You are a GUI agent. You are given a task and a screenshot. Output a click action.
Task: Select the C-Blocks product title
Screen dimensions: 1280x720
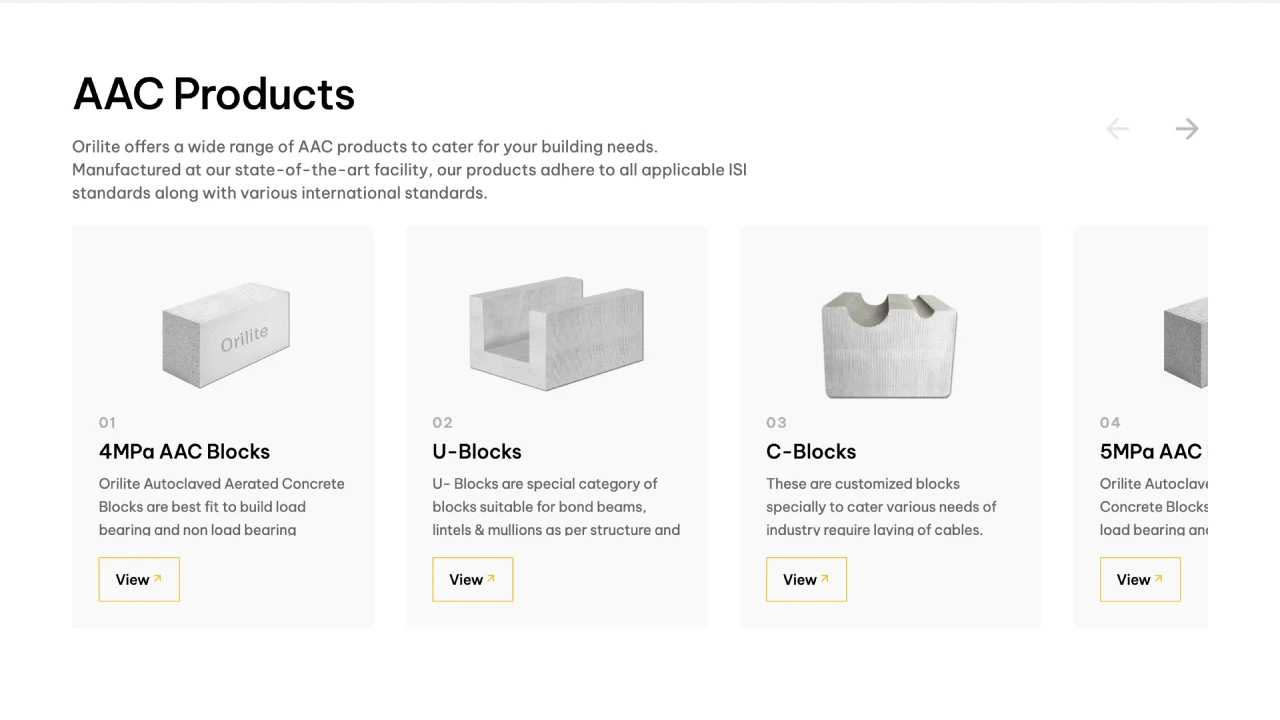click(x=811, y=451)
